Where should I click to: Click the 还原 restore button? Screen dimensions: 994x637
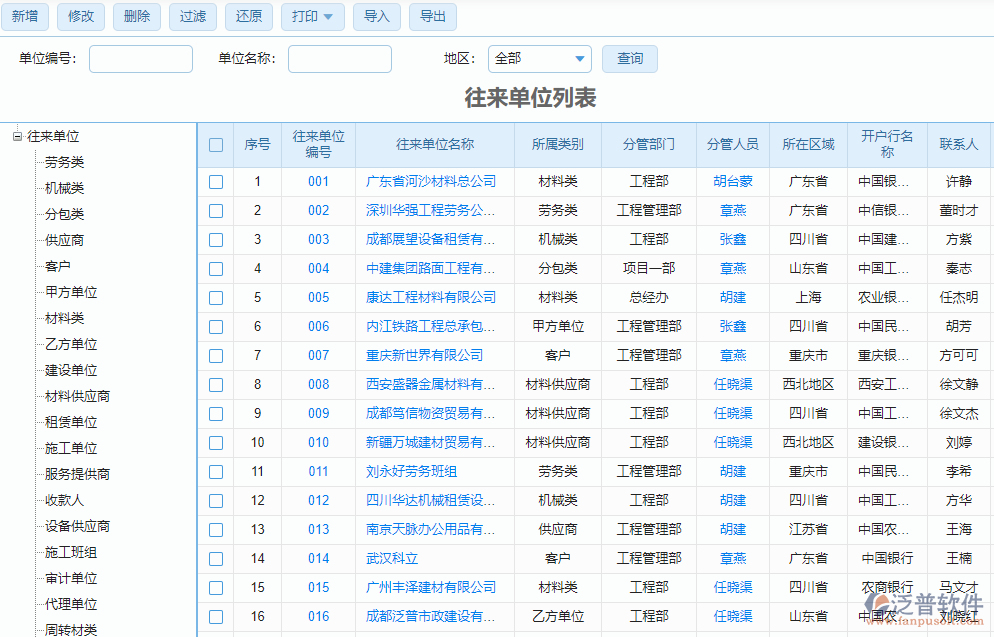(248, 17)
